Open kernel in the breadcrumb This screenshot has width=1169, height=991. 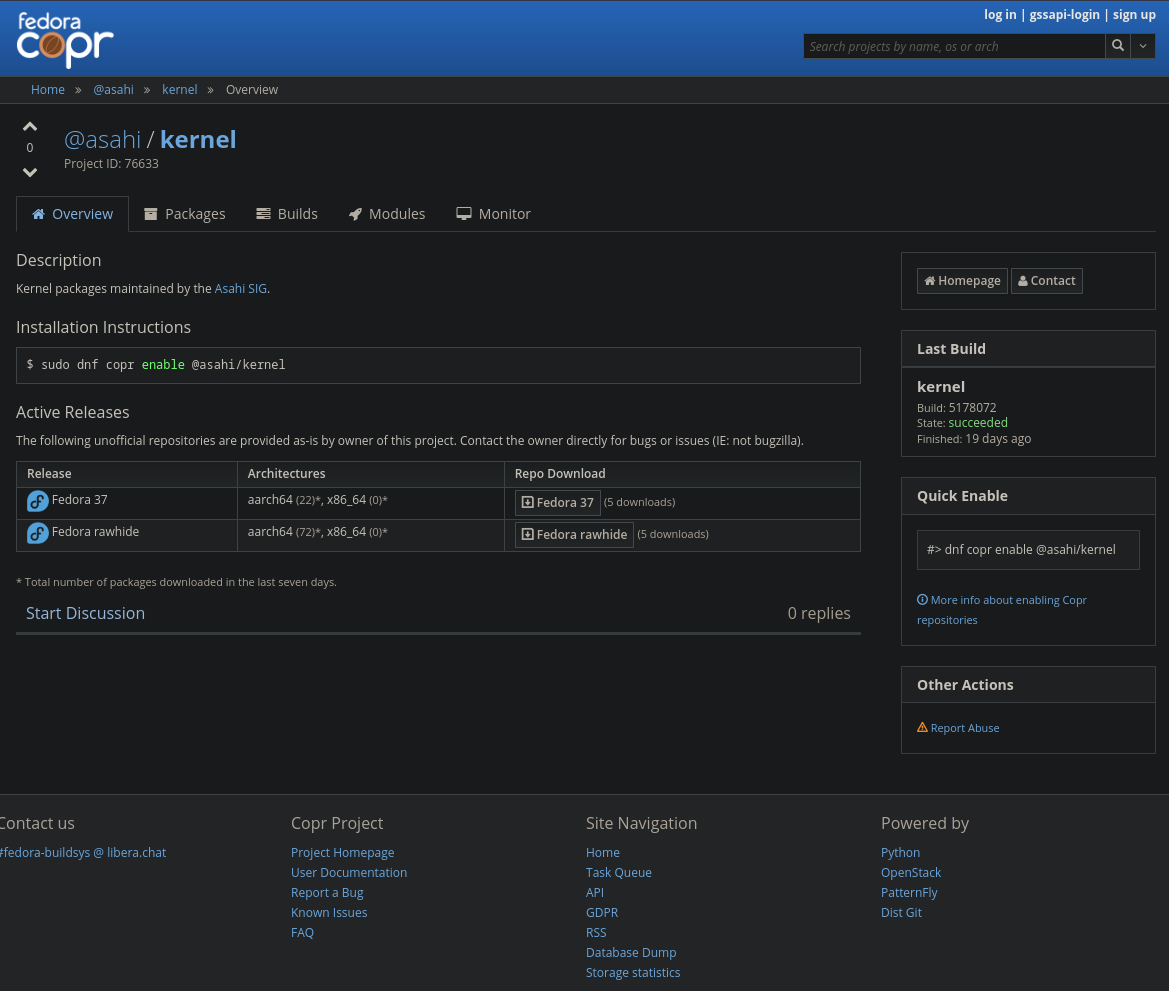180,89
